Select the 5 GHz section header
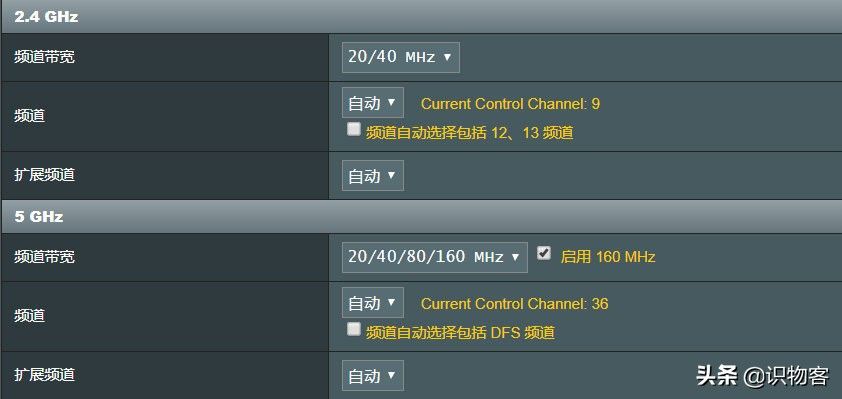 click(x=421, y=216)
